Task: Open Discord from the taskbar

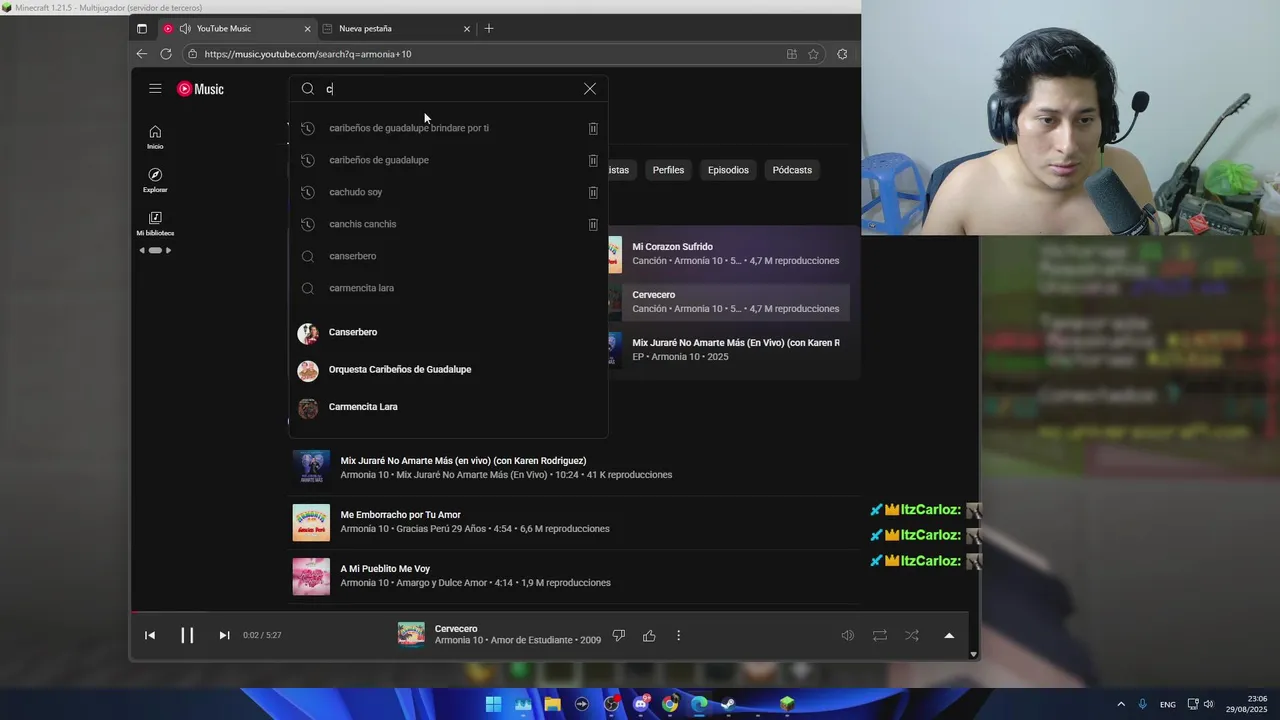Action: click(641, 704)
